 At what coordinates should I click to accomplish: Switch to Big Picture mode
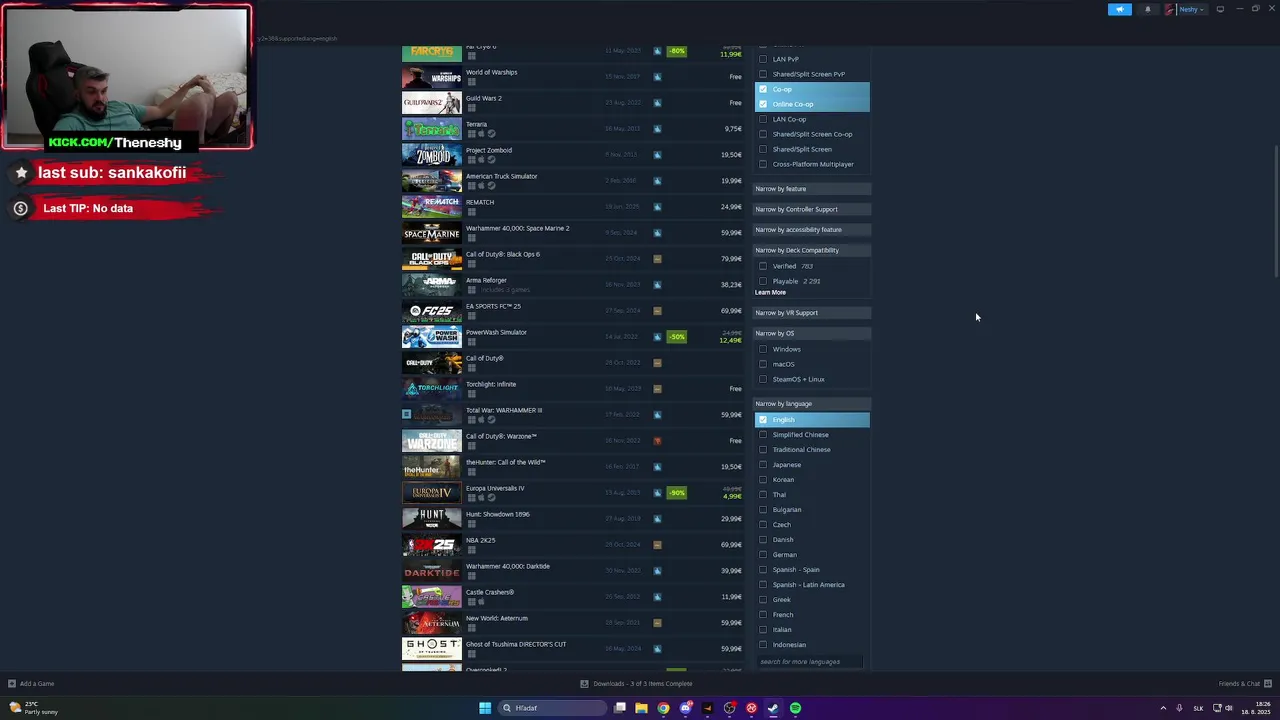[1220, 9]
